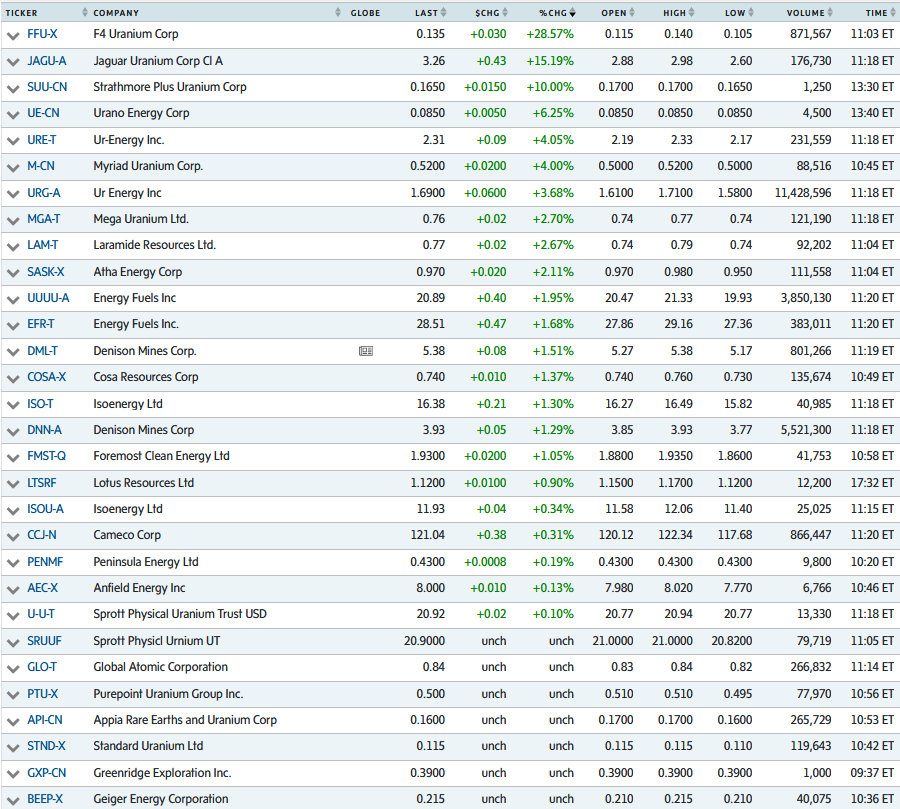Screen dimensions: 900x809
Task: Expand the ISO-T row chevron
Action: [x=13, y=405]
